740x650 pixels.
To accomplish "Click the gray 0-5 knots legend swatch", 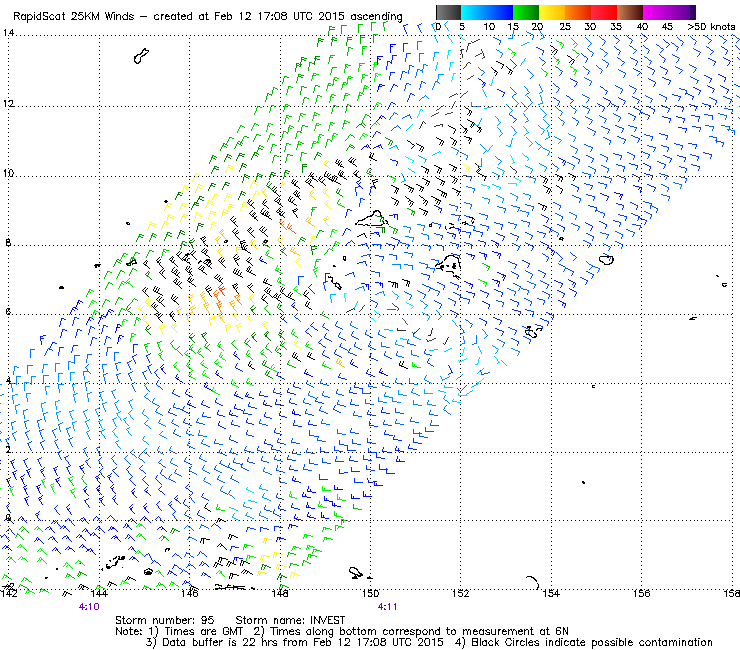I will (448, 12).
